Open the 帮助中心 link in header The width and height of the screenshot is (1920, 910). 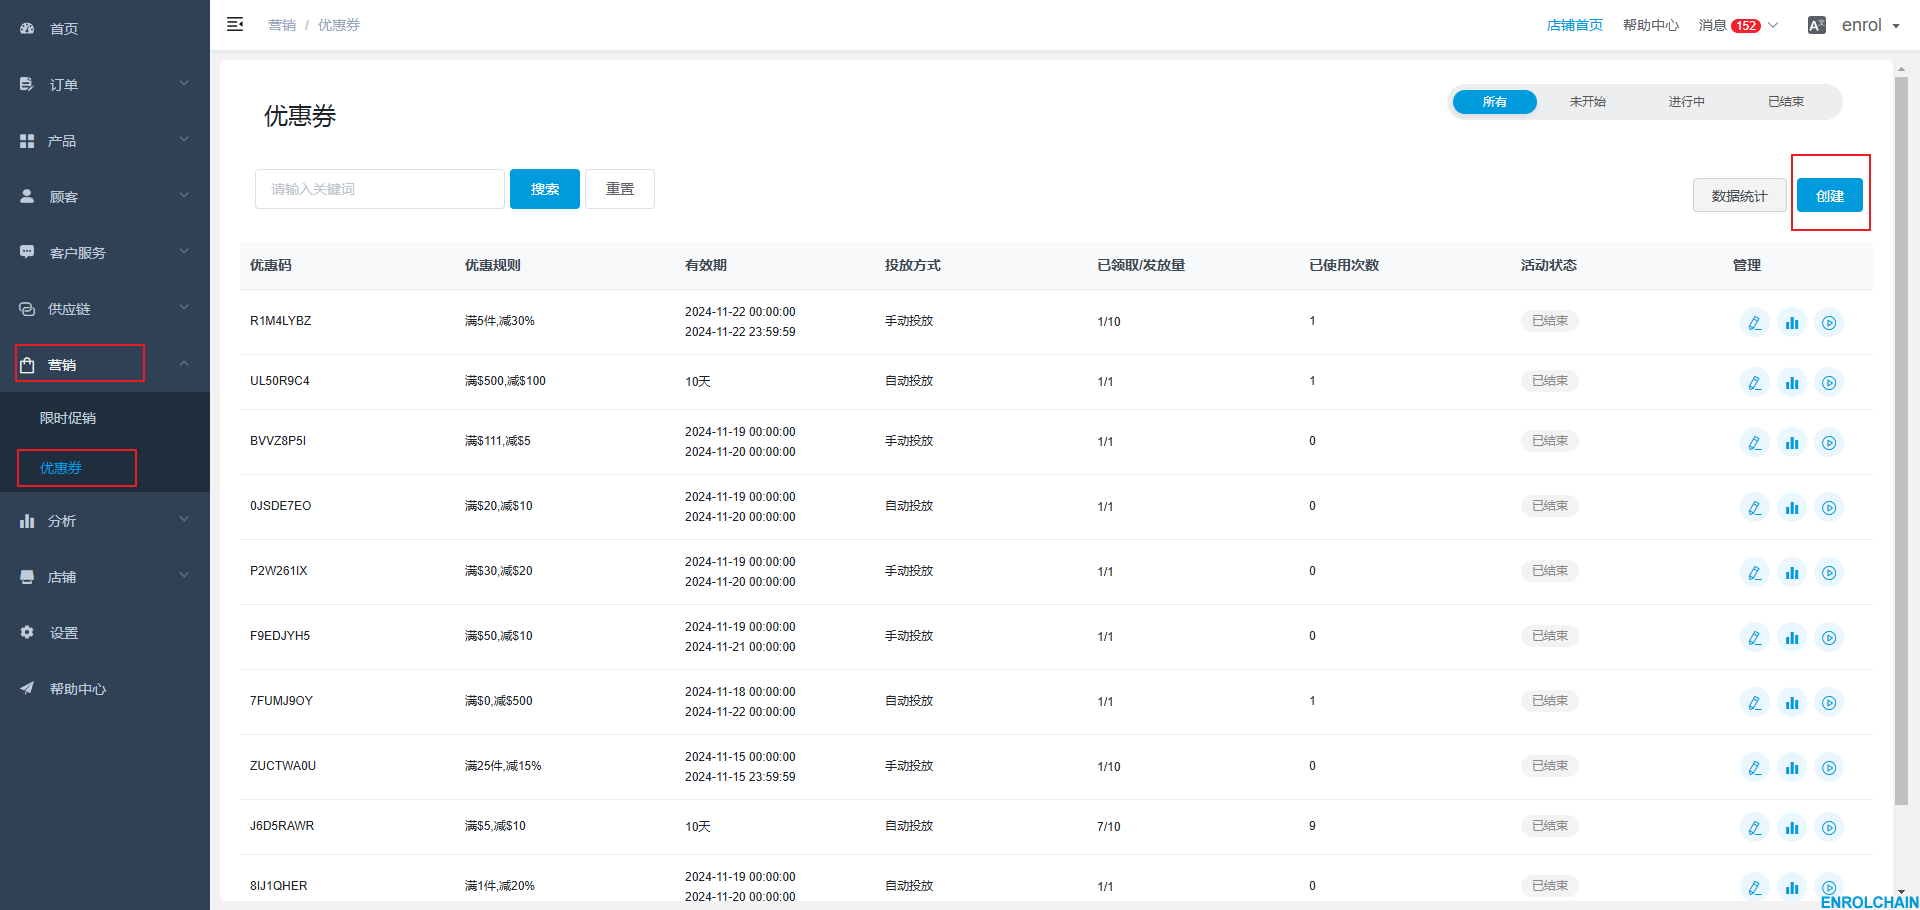pos(1650,25)
